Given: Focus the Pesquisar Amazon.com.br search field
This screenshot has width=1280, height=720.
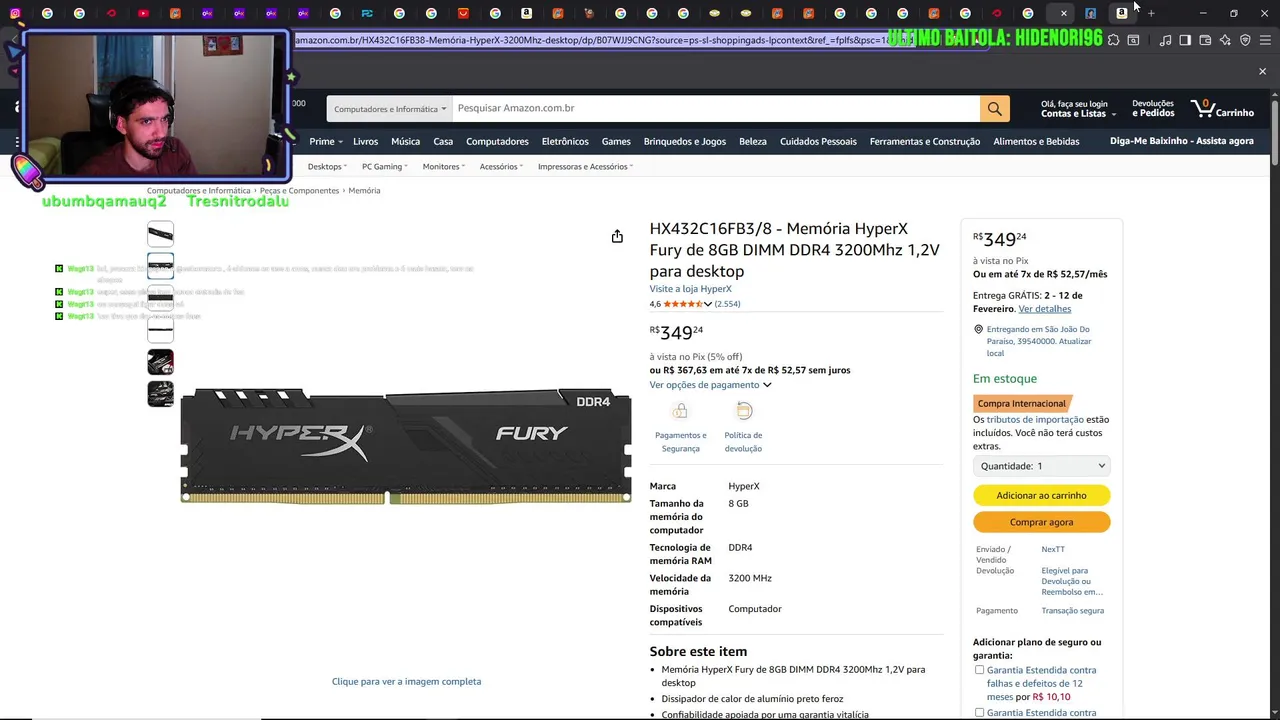Looking at the screenshot, I should tap(716, 108).
